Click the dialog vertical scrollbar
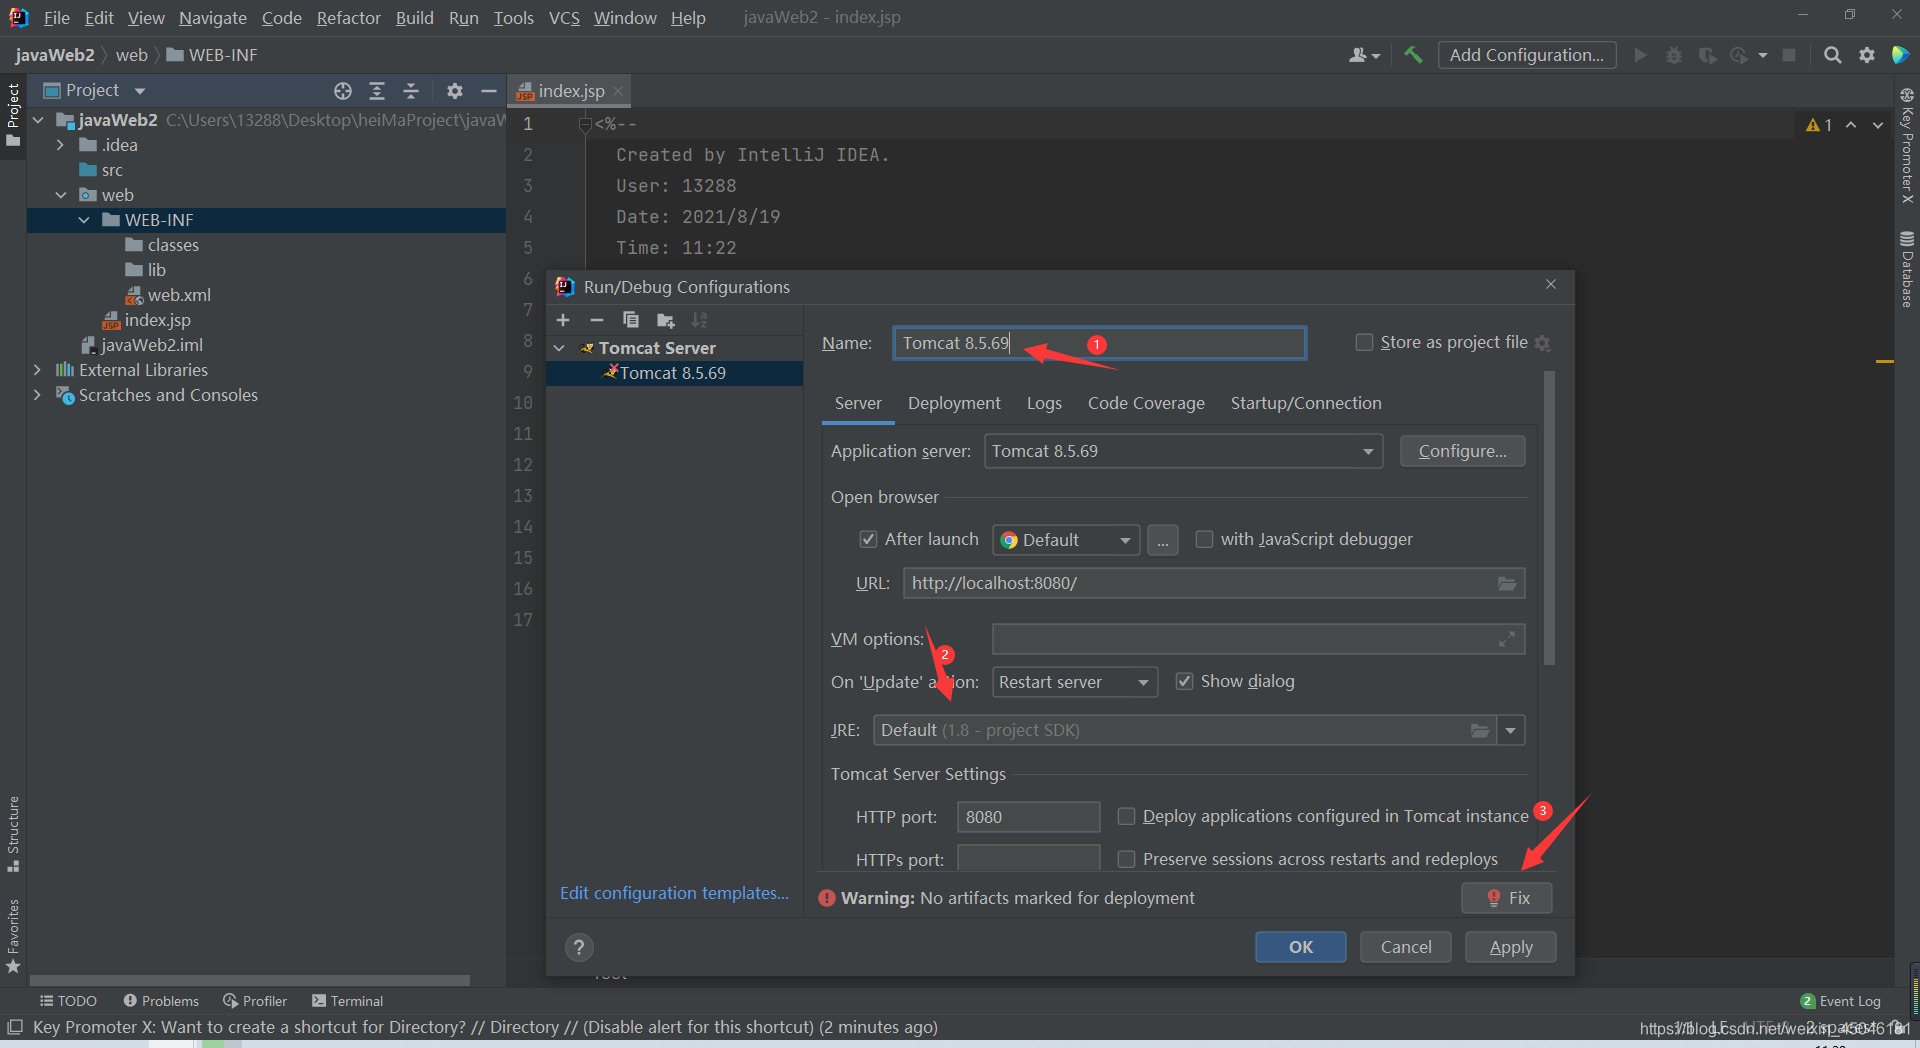This screenshot has height=1048, width=1920. click(x=1549, y=518)
